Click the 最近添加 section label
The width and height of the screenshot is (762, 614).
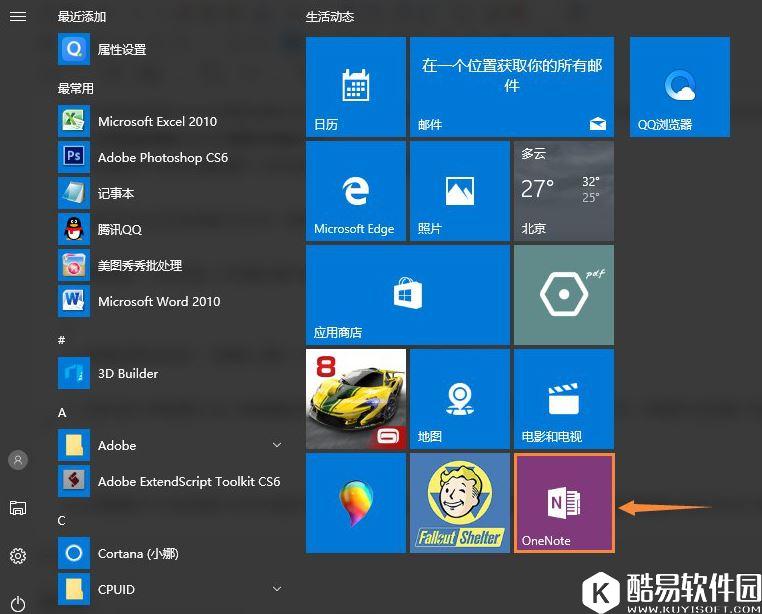tap(82, 17)
